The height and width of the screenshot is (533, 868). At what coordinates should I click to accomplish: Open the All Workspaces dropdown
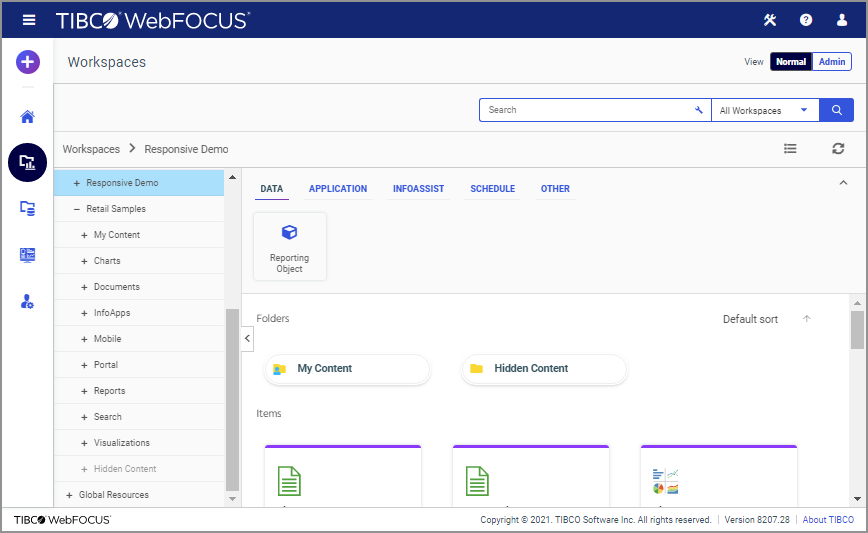(x=765, y=110)
